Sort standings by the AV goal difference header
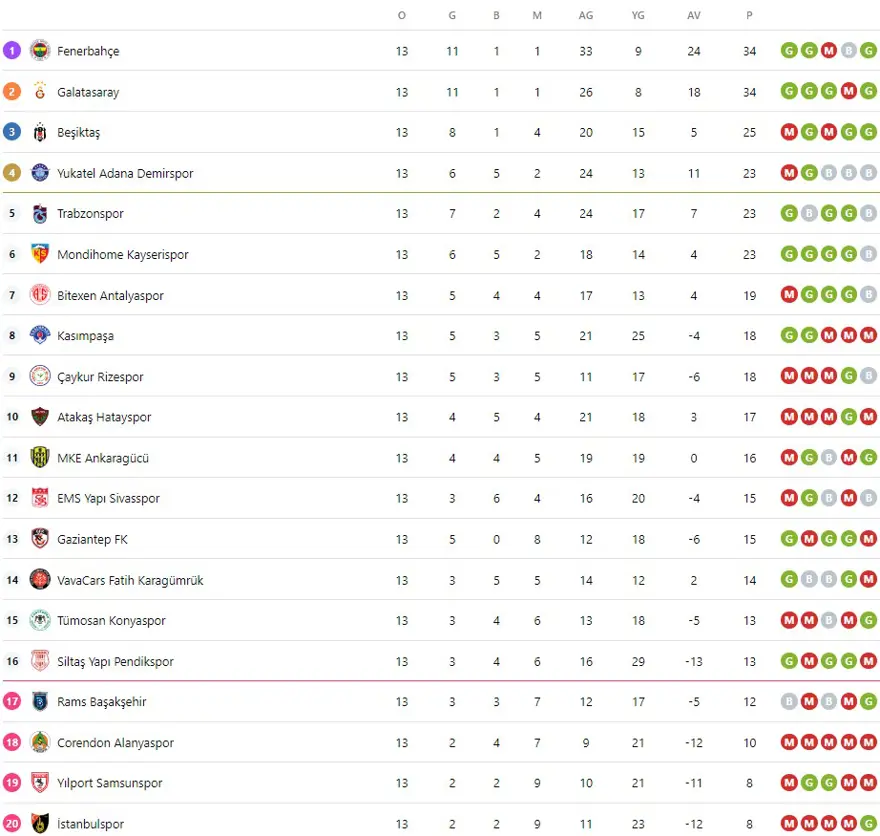 pyautogui.click(x=694, y=15)
